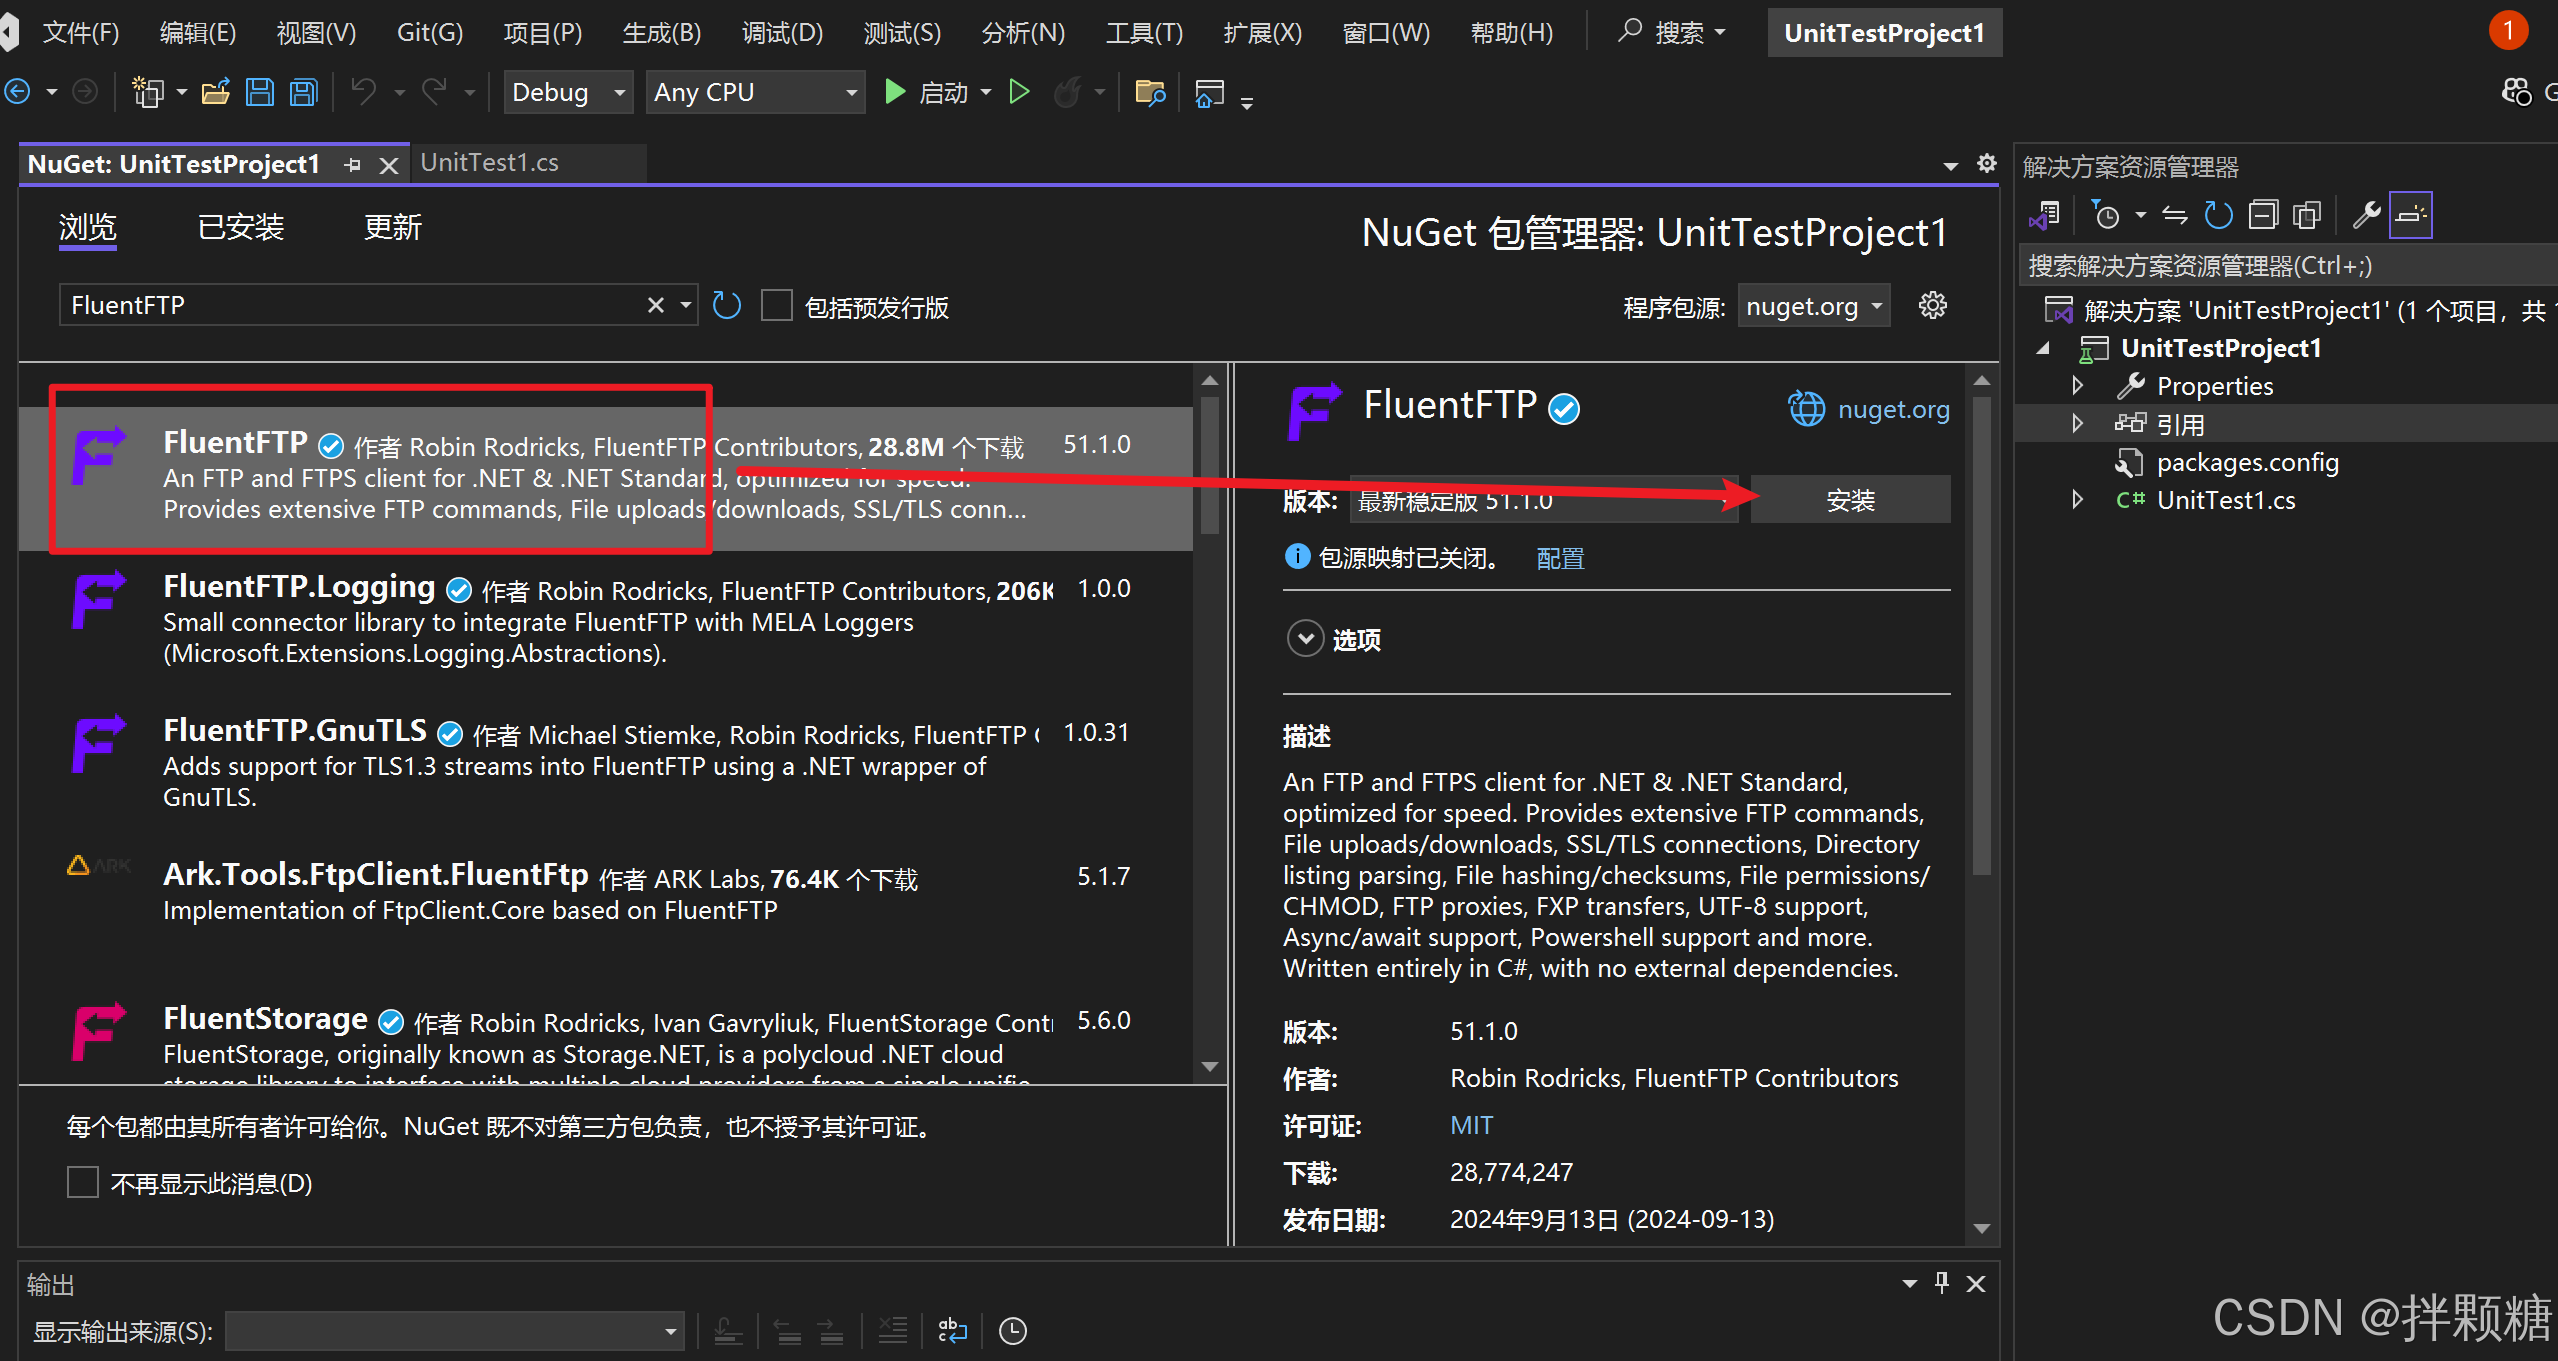Viewport: 2558px width, 1361px height.
Task: Click the 安装 button for FluentFTP
Action: tap(1850, 499)
